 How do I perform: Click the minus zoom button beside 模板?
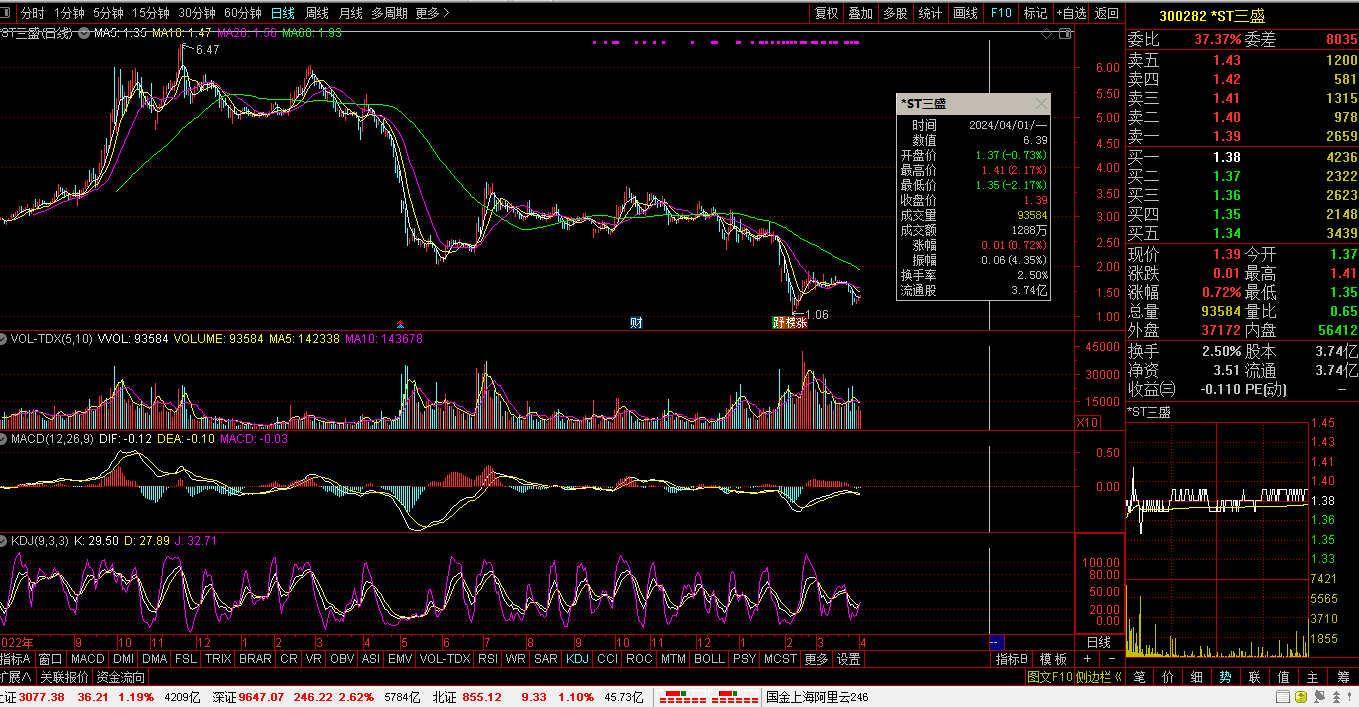(1111, 660)
